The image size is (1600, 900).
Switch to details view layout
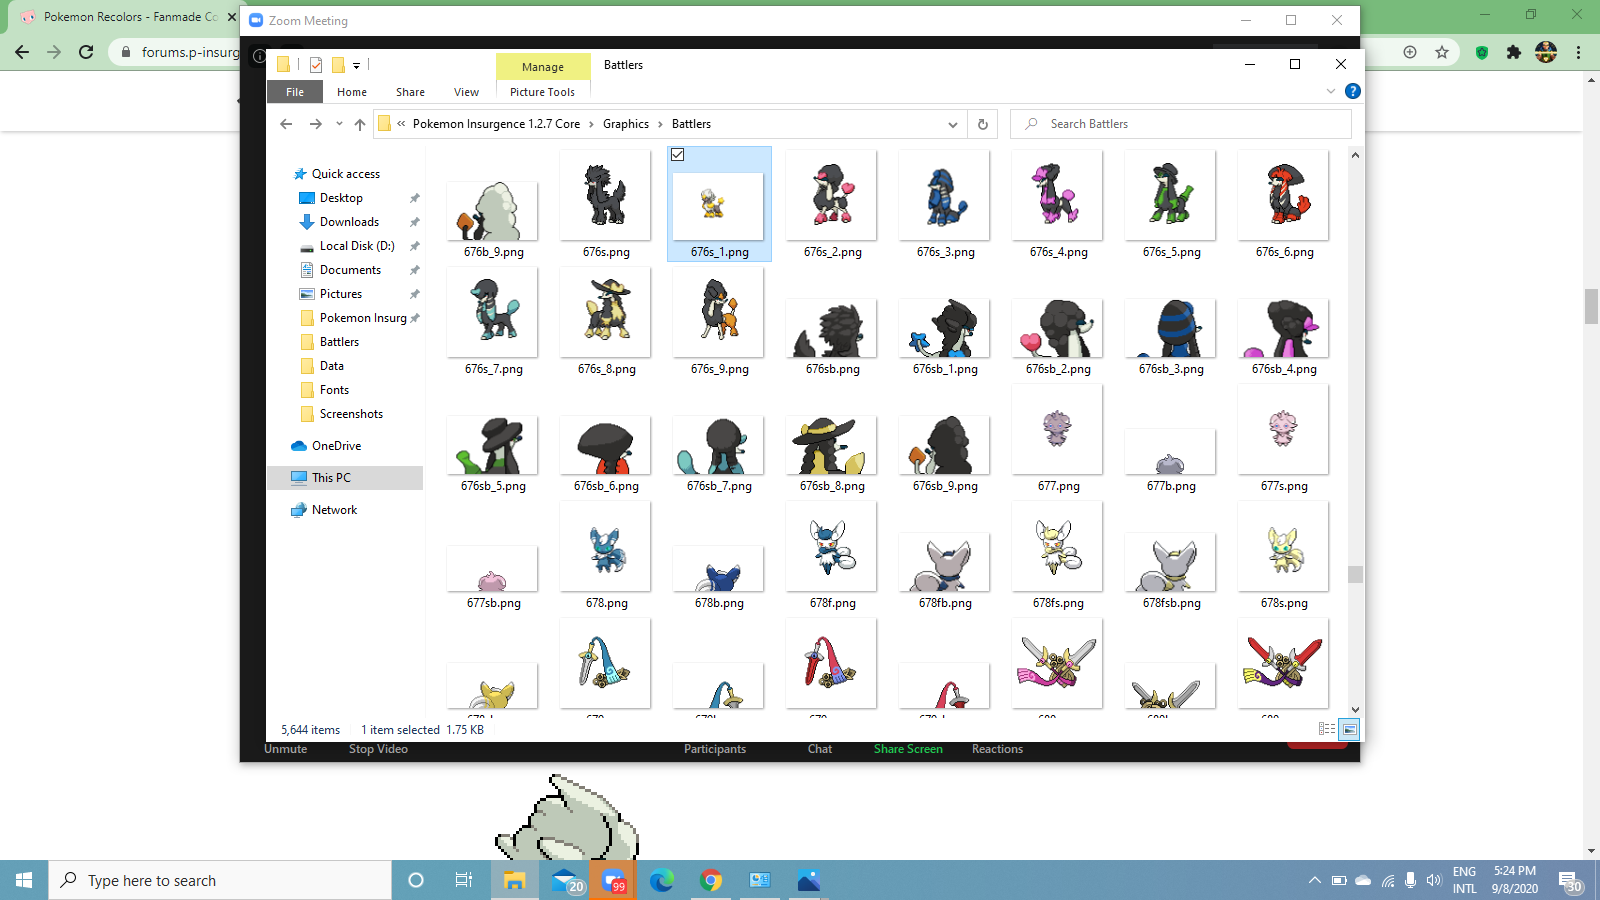click(x=1327, y=729)
